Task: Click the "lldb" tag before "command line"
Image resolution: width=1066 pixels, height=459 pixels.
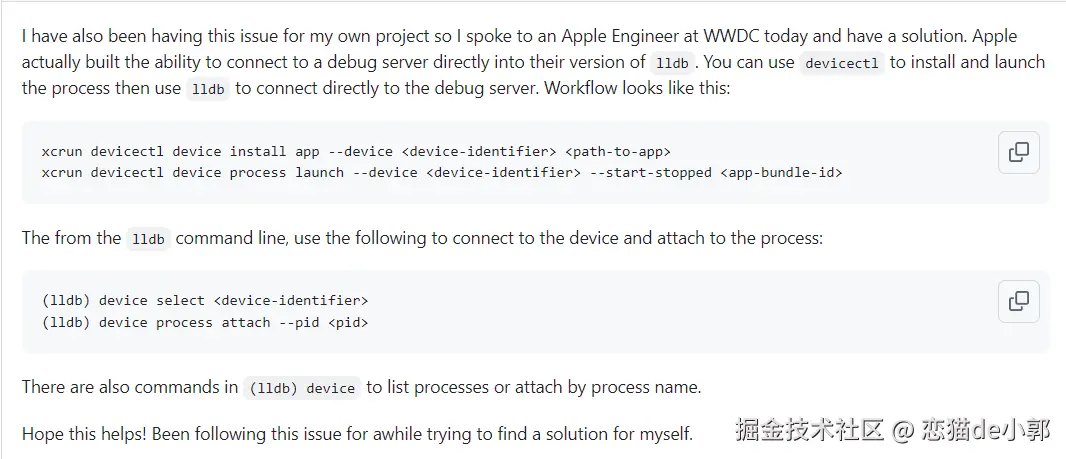Action: pyautogui.click(x=148, y=239)
